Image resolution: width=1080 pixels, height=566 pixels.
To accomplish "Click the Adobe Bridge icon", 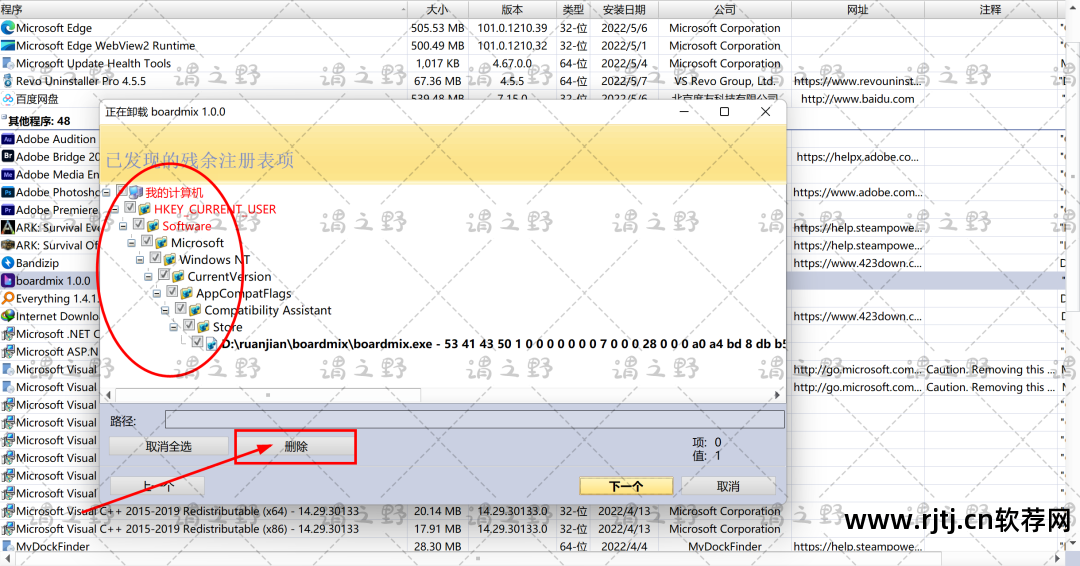I will [x=8, y=157].
